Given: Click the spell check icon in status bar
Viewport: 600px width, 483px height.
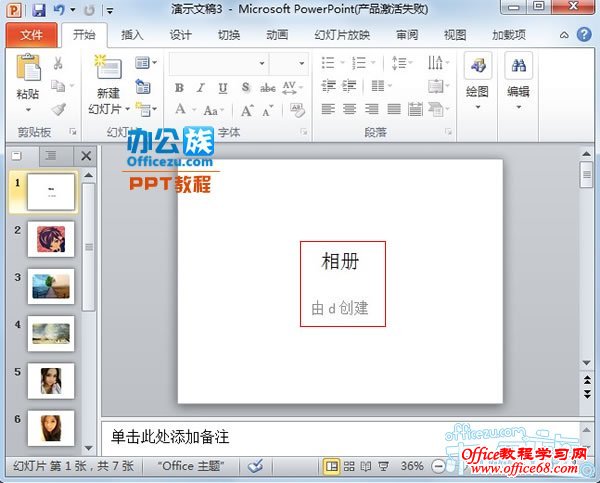Looking at the screenshot, I should pyautogui.click(x=255, y=466).
